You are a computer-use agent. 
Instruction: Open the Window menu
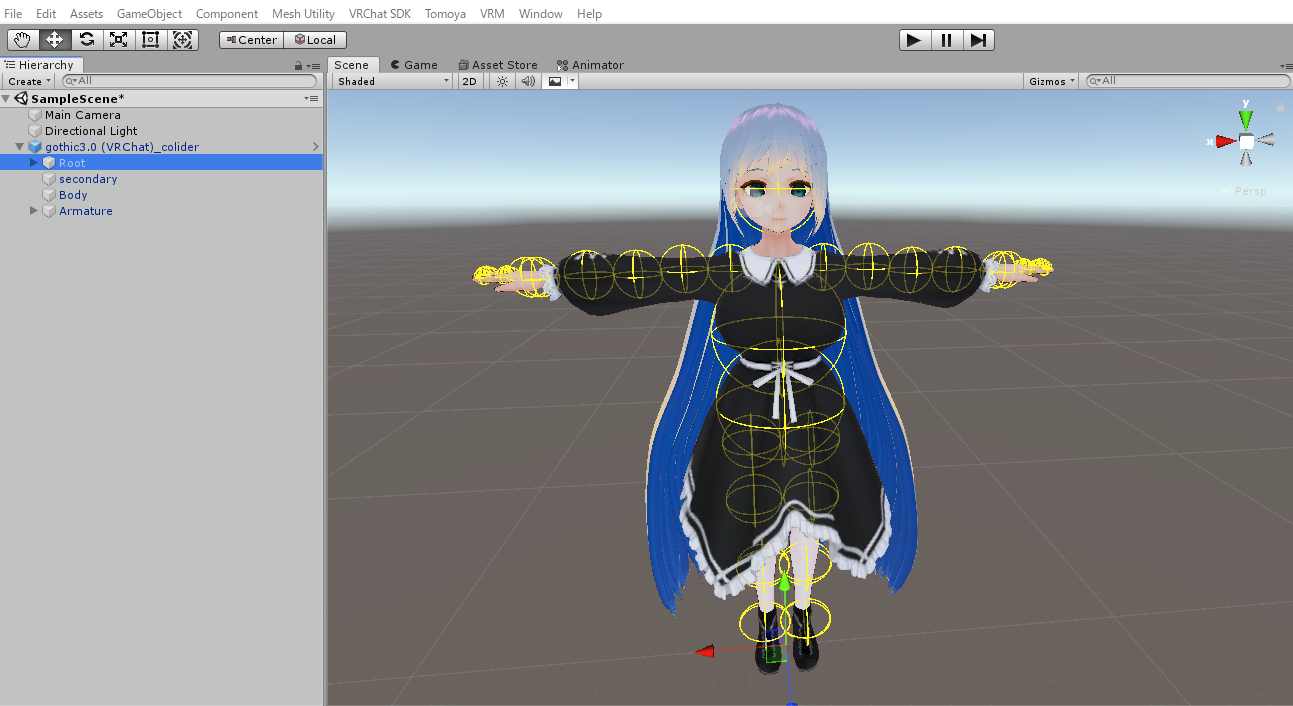point(541,14)
